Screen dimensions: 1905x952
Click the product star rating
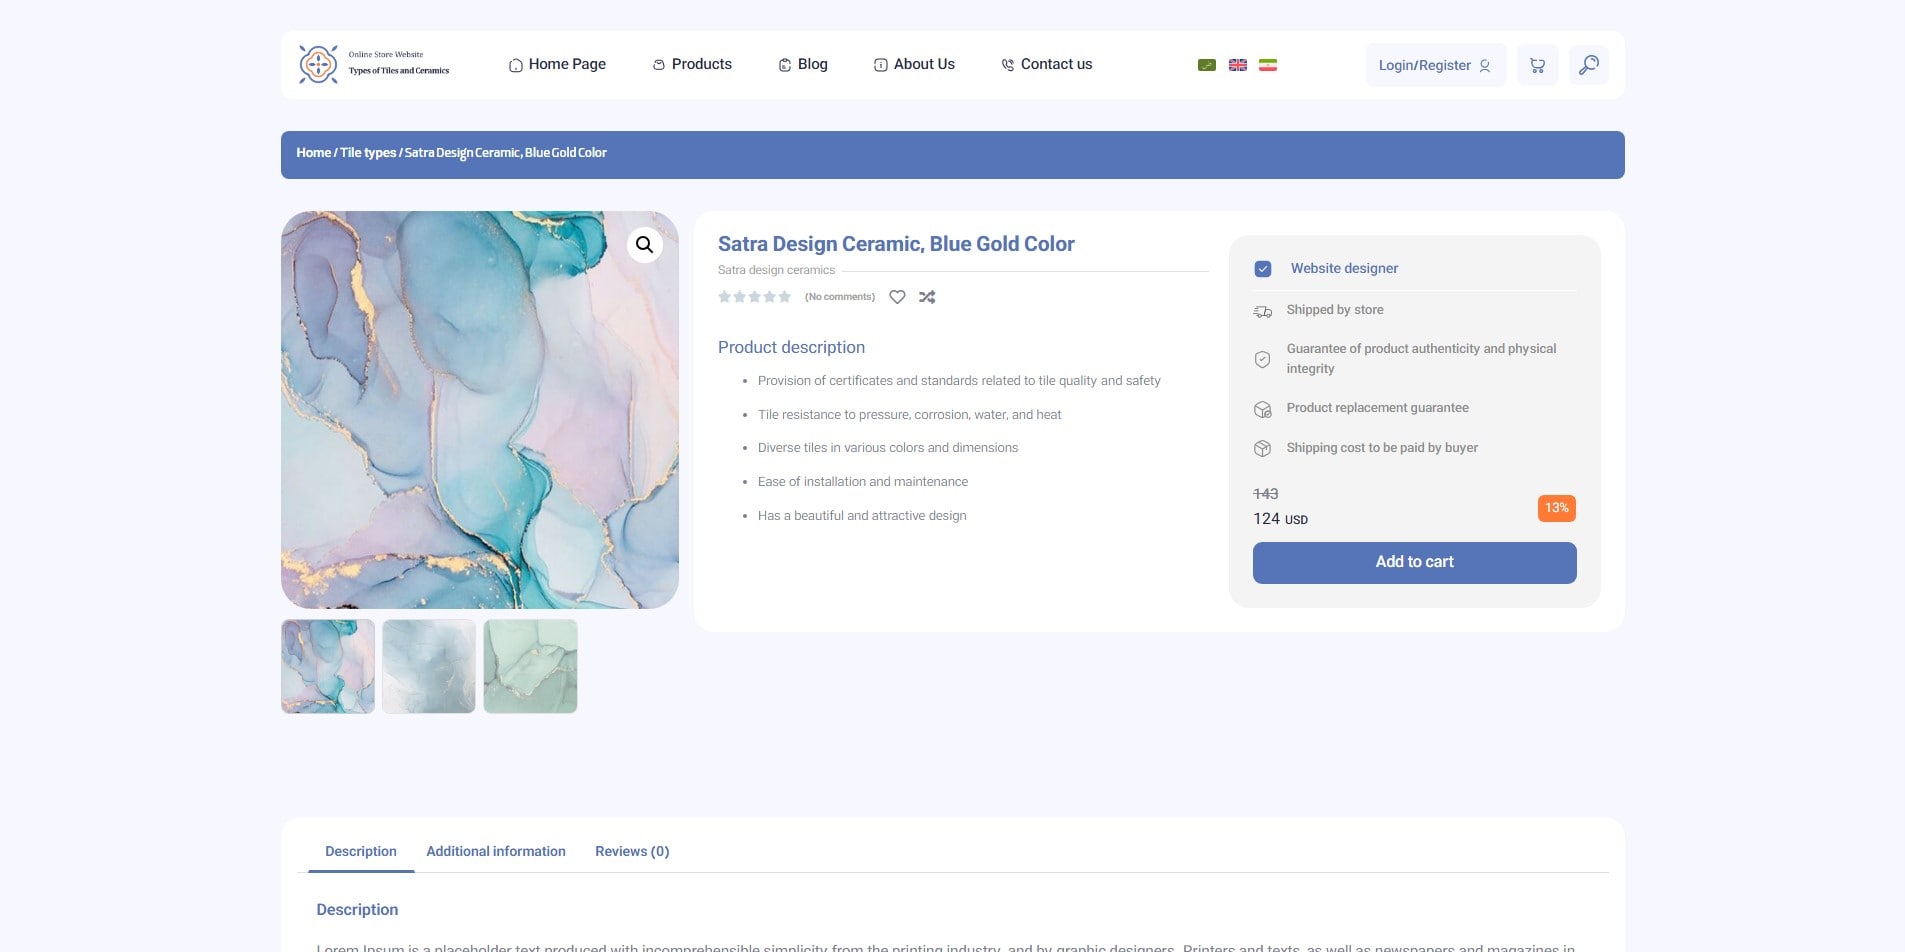[x=755, y=297]
